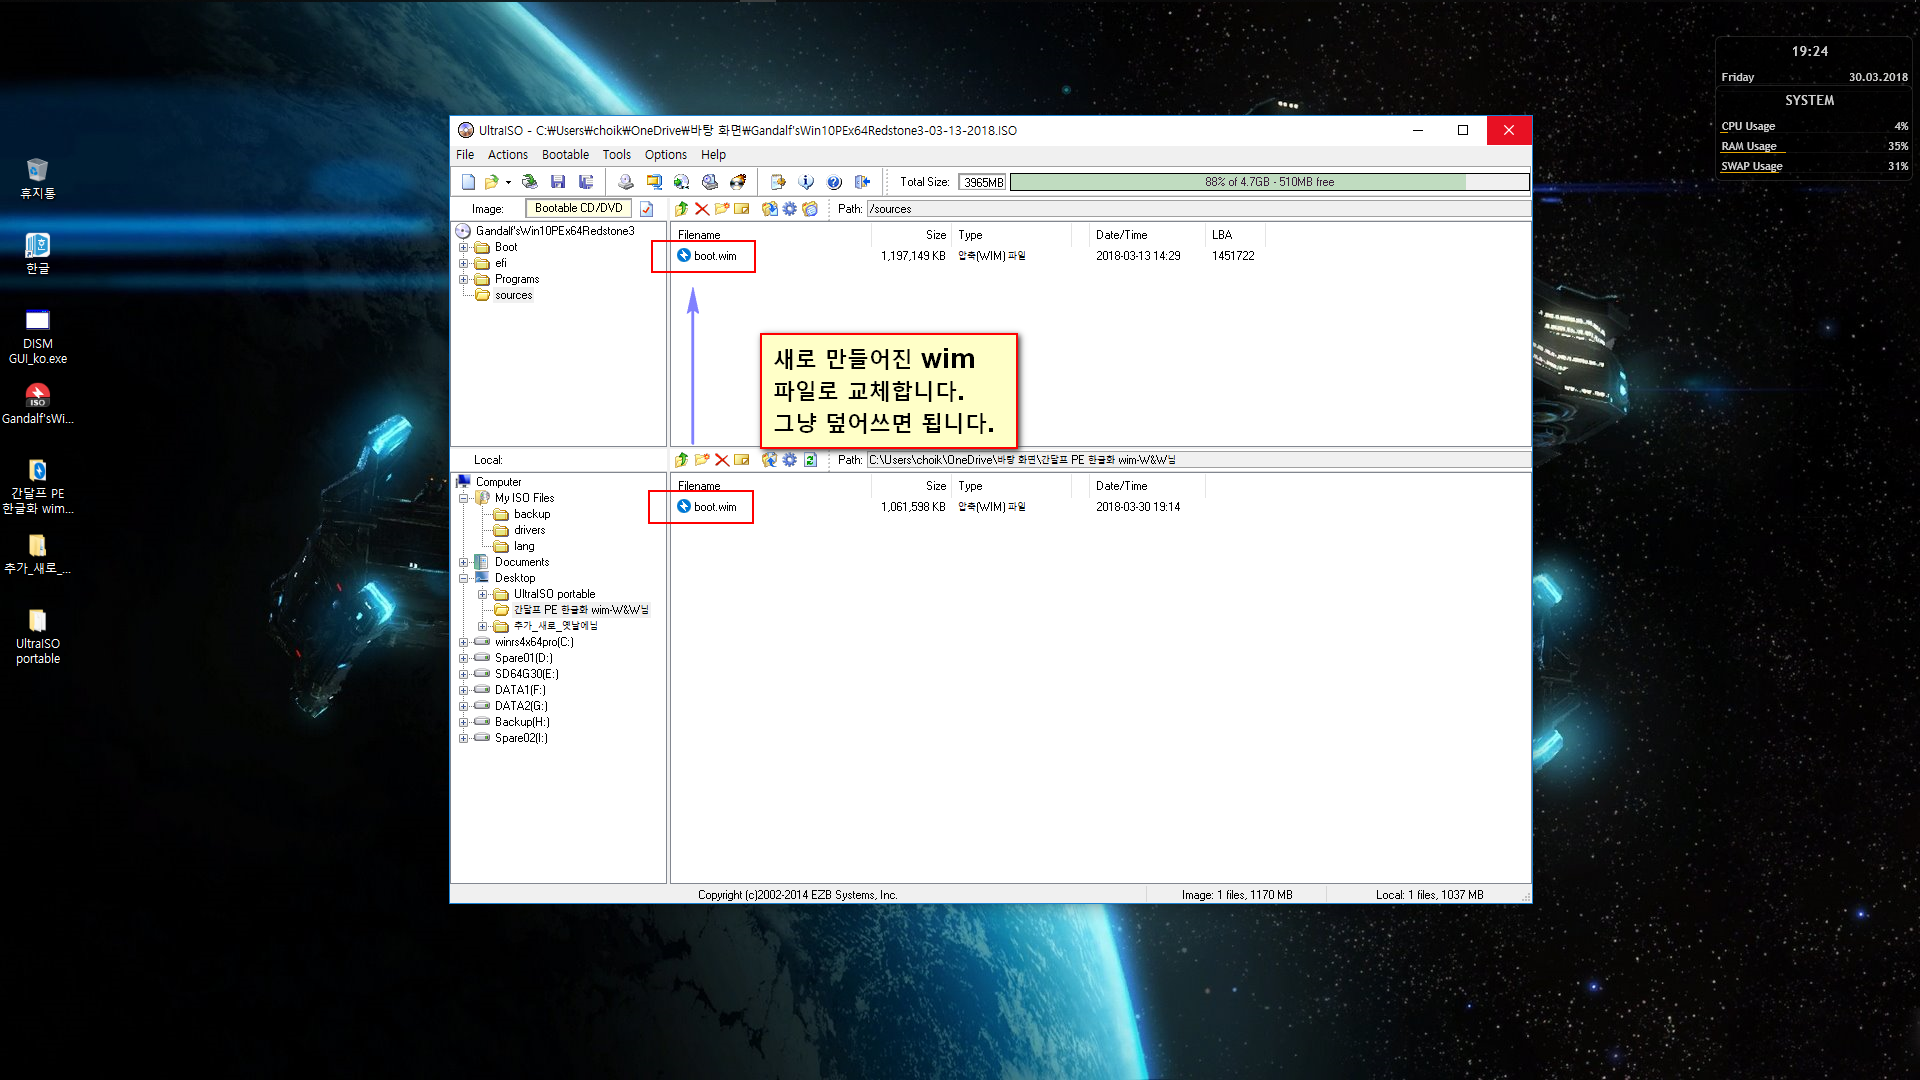Image resolution: width=1920 pixels, height=1080 pixels.
Task: Click New Folder icon in Image pane toolbar
Action: point(722,209)
